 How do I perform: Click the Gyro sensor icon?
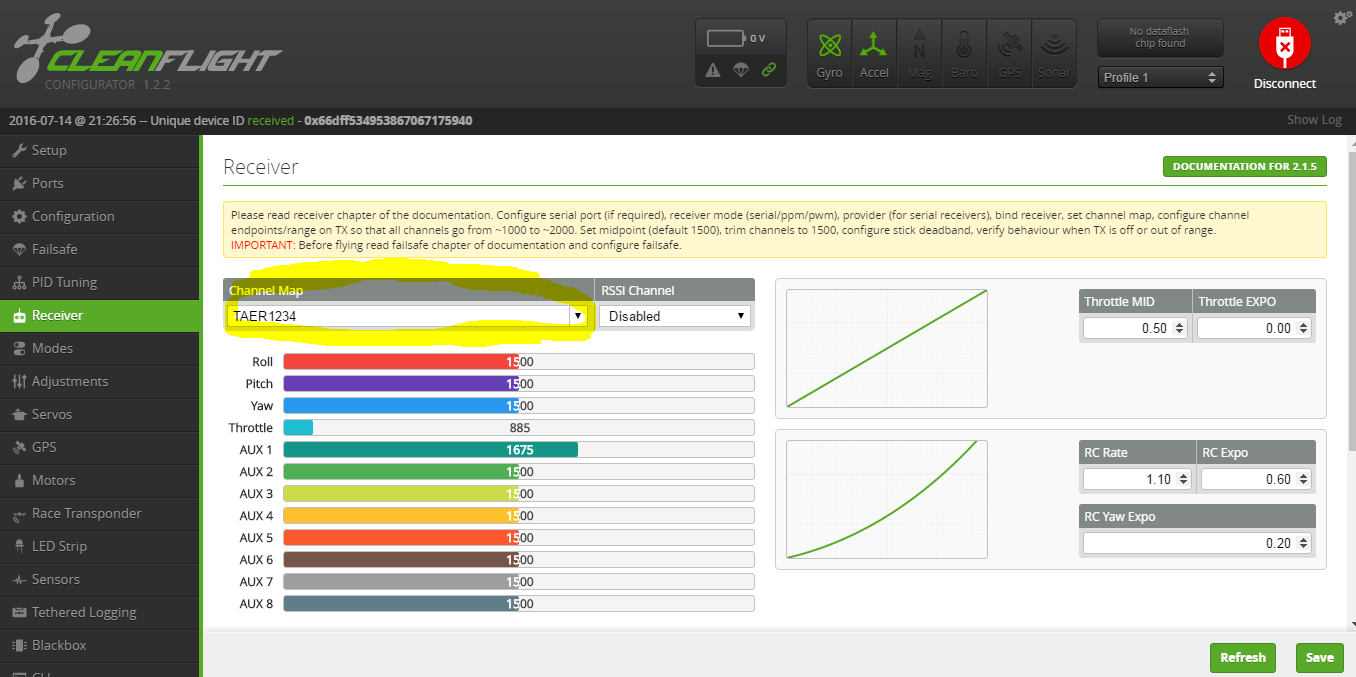pos(829,54)
